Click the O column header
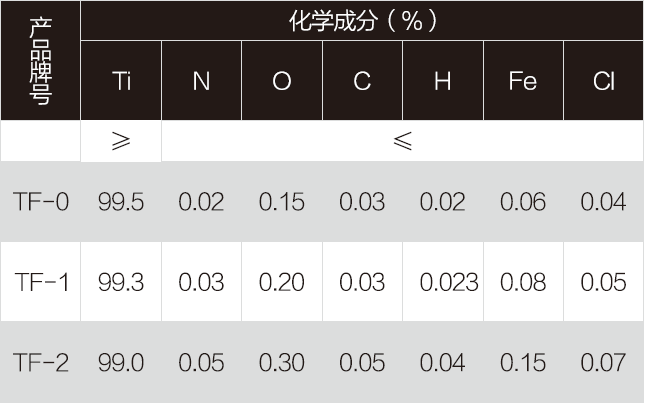Viewport: 645px width, 404px height. (282, 81)
